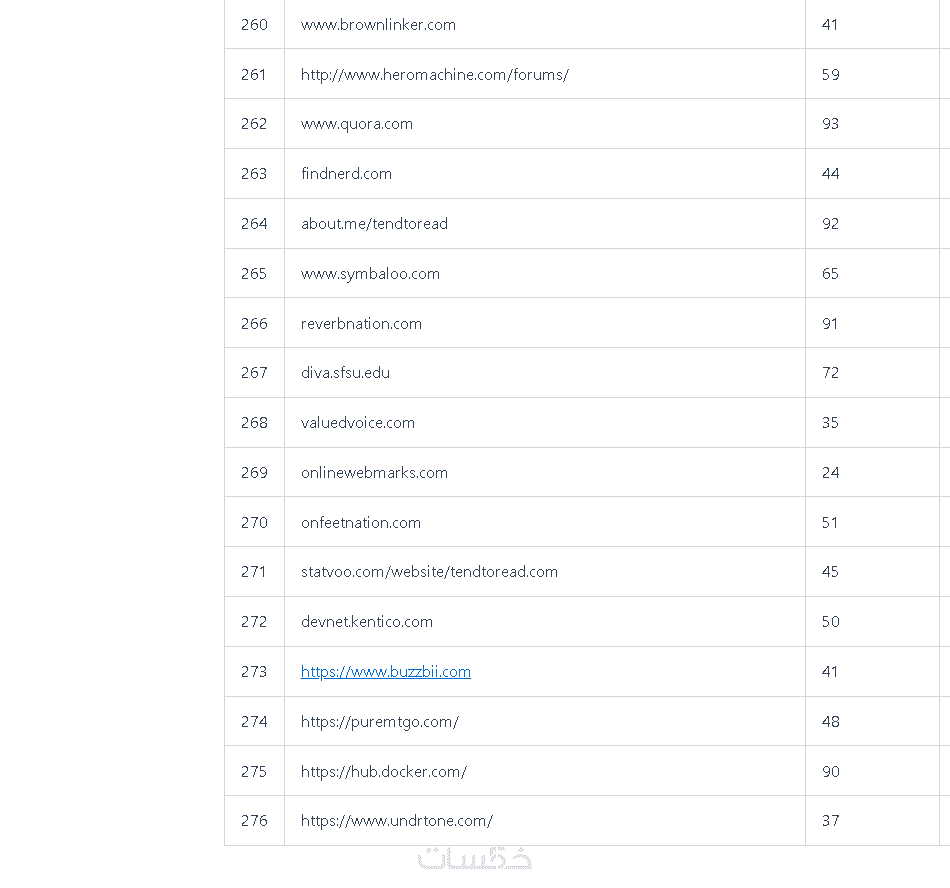Viewport: 950px width, 888px height.
Task: Select the statvoo.com/website/tendtoread.com URL
Action: coord(429,572)
